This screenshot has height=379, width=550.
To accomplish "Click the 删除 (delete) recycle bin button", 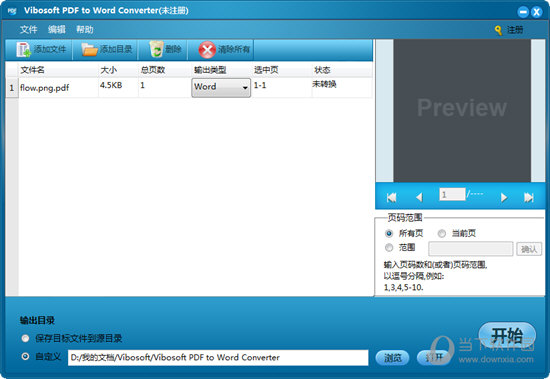I will (164, 50).
